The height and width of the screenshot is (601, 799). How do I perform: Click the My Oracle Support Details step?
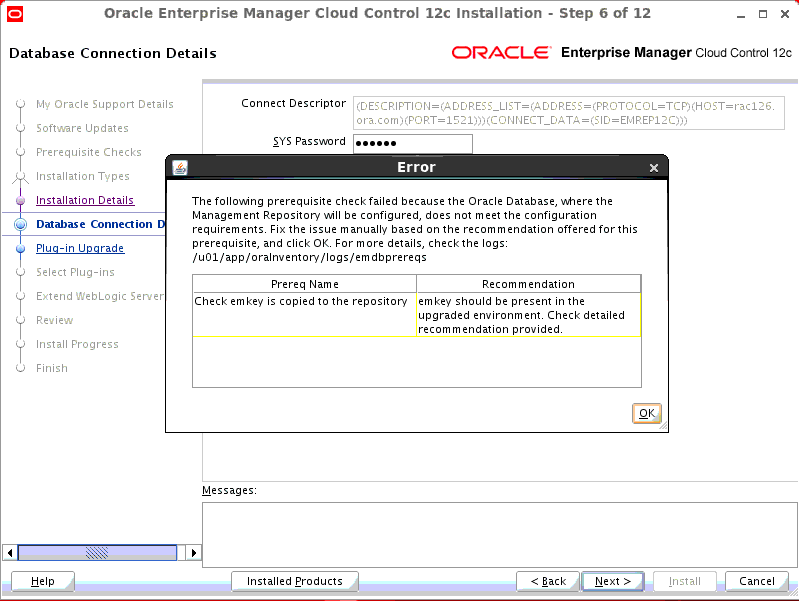pyautogui.click(x=104, y=104)
